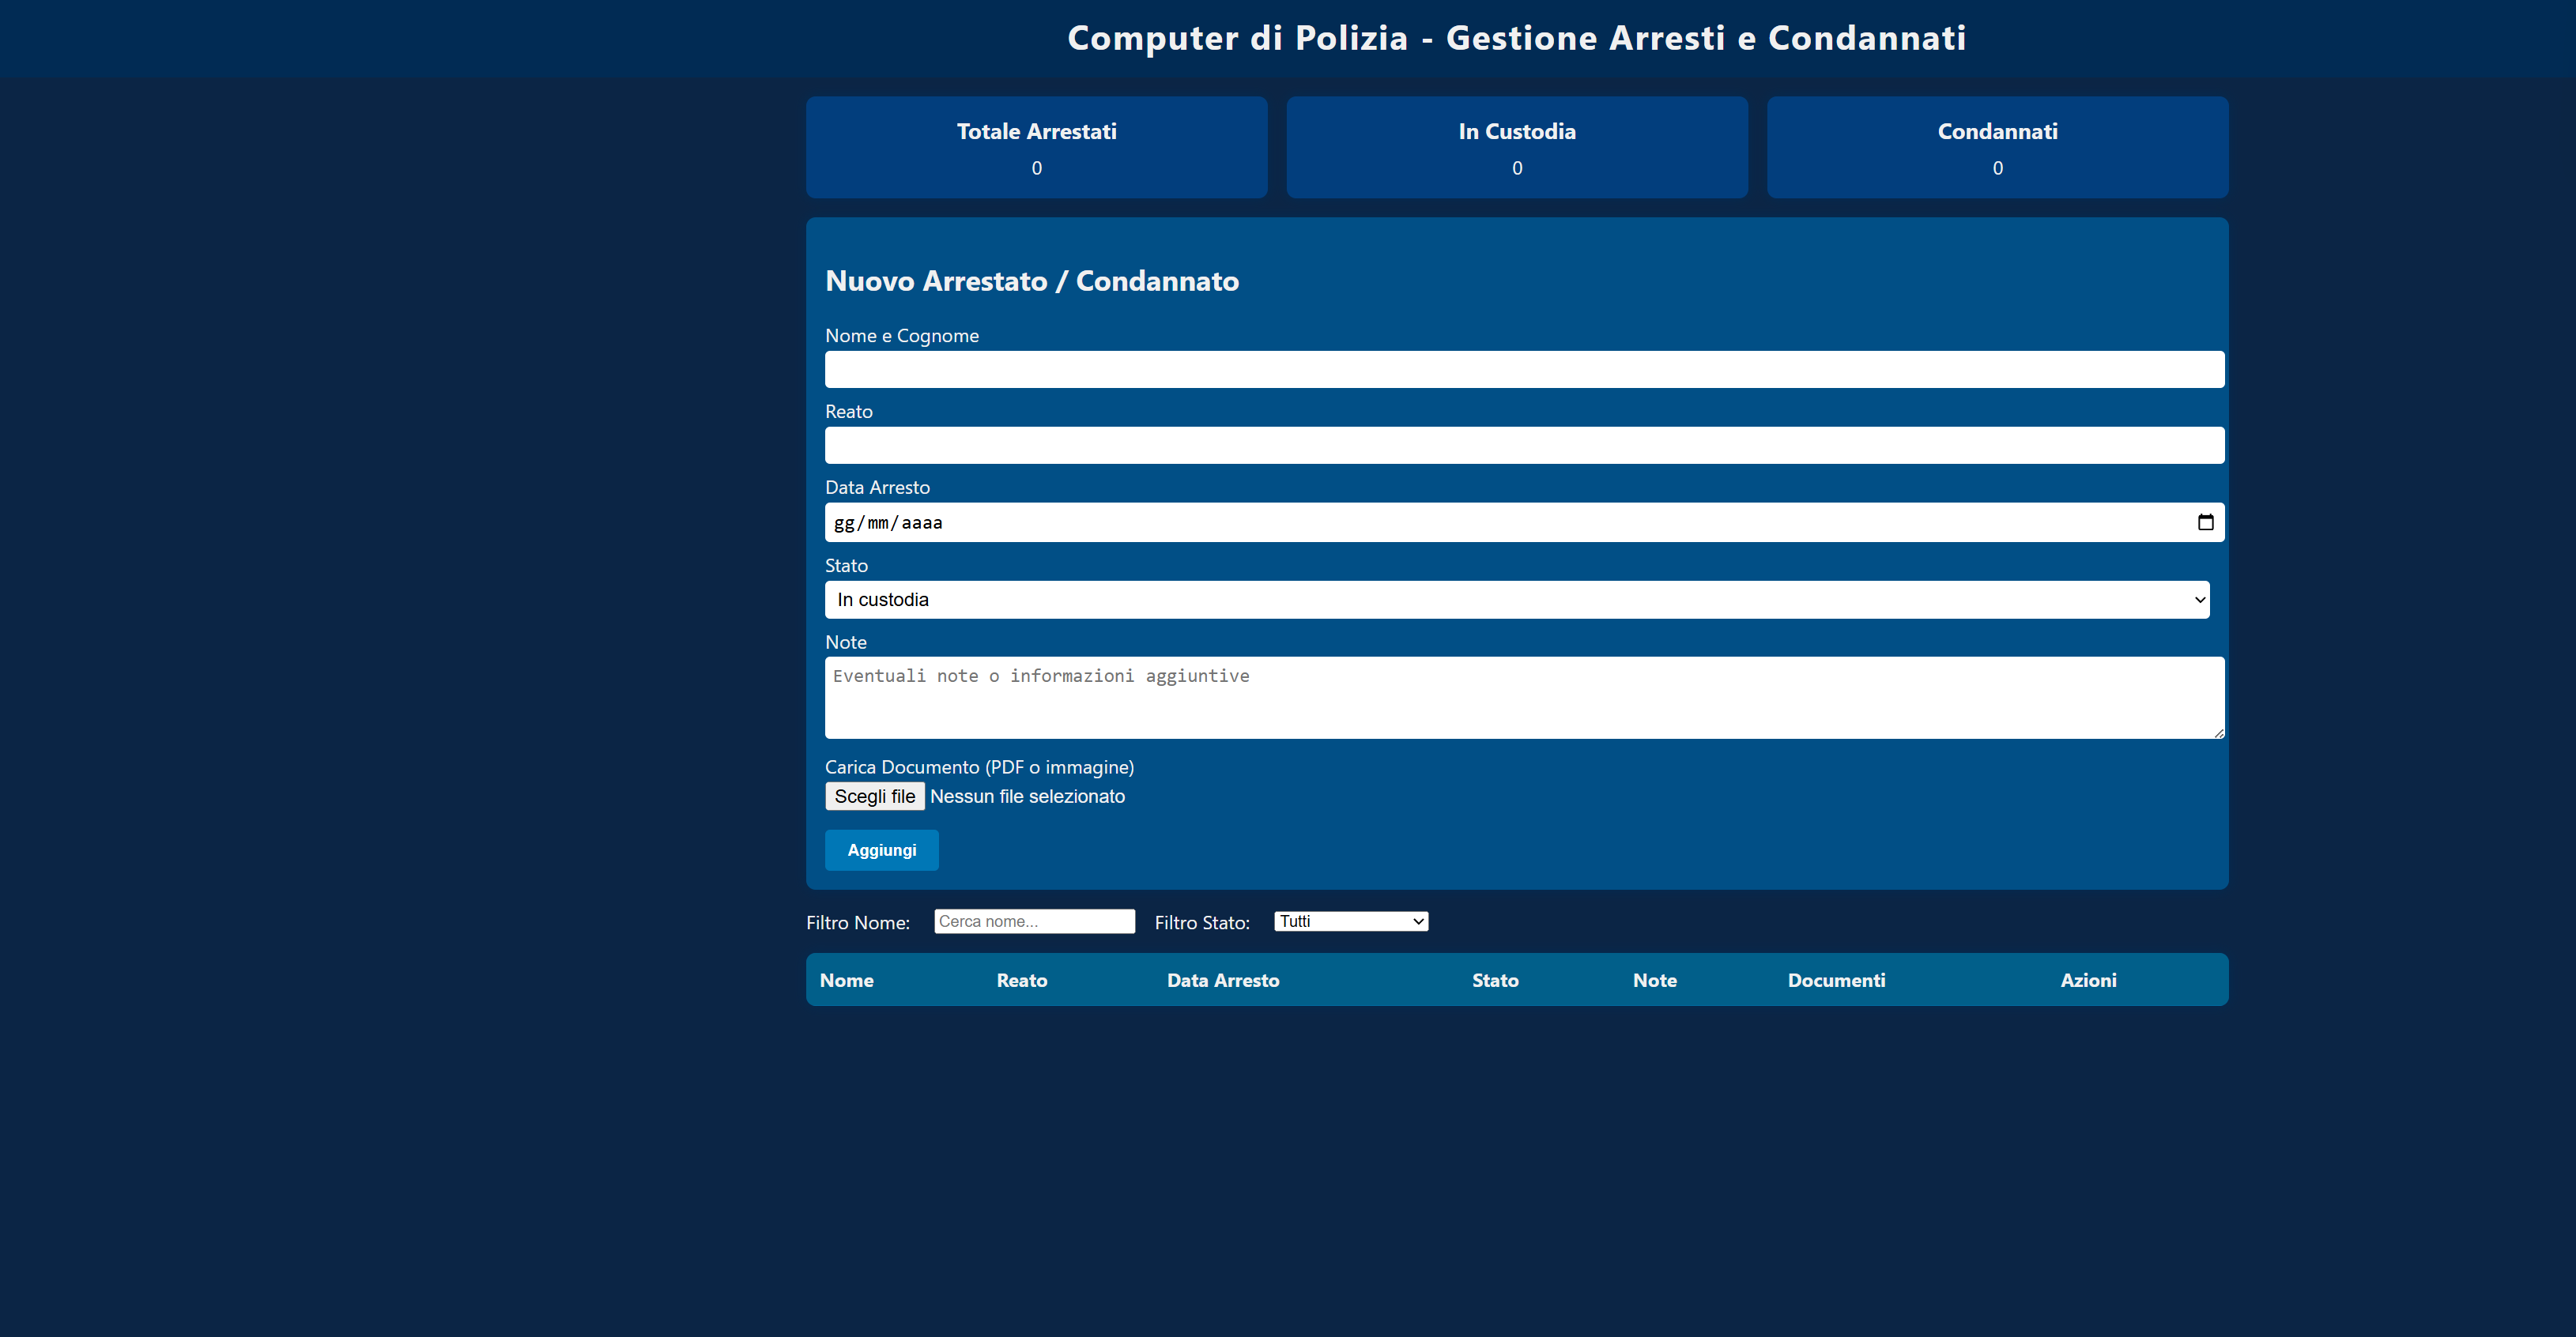This screenshot has width=2576, height=1337.
Task: Click the Documenti column header
Action: 1837,980
